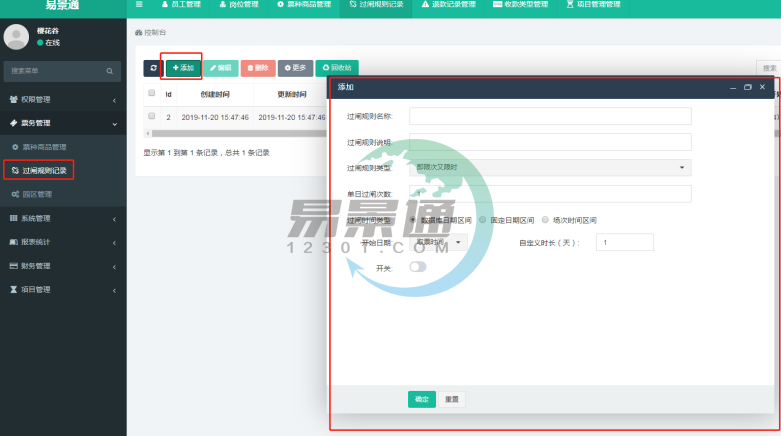Viewport: 781px width, 436px height.
Task: Click the 重置 reset button
Action: (452, 399)
